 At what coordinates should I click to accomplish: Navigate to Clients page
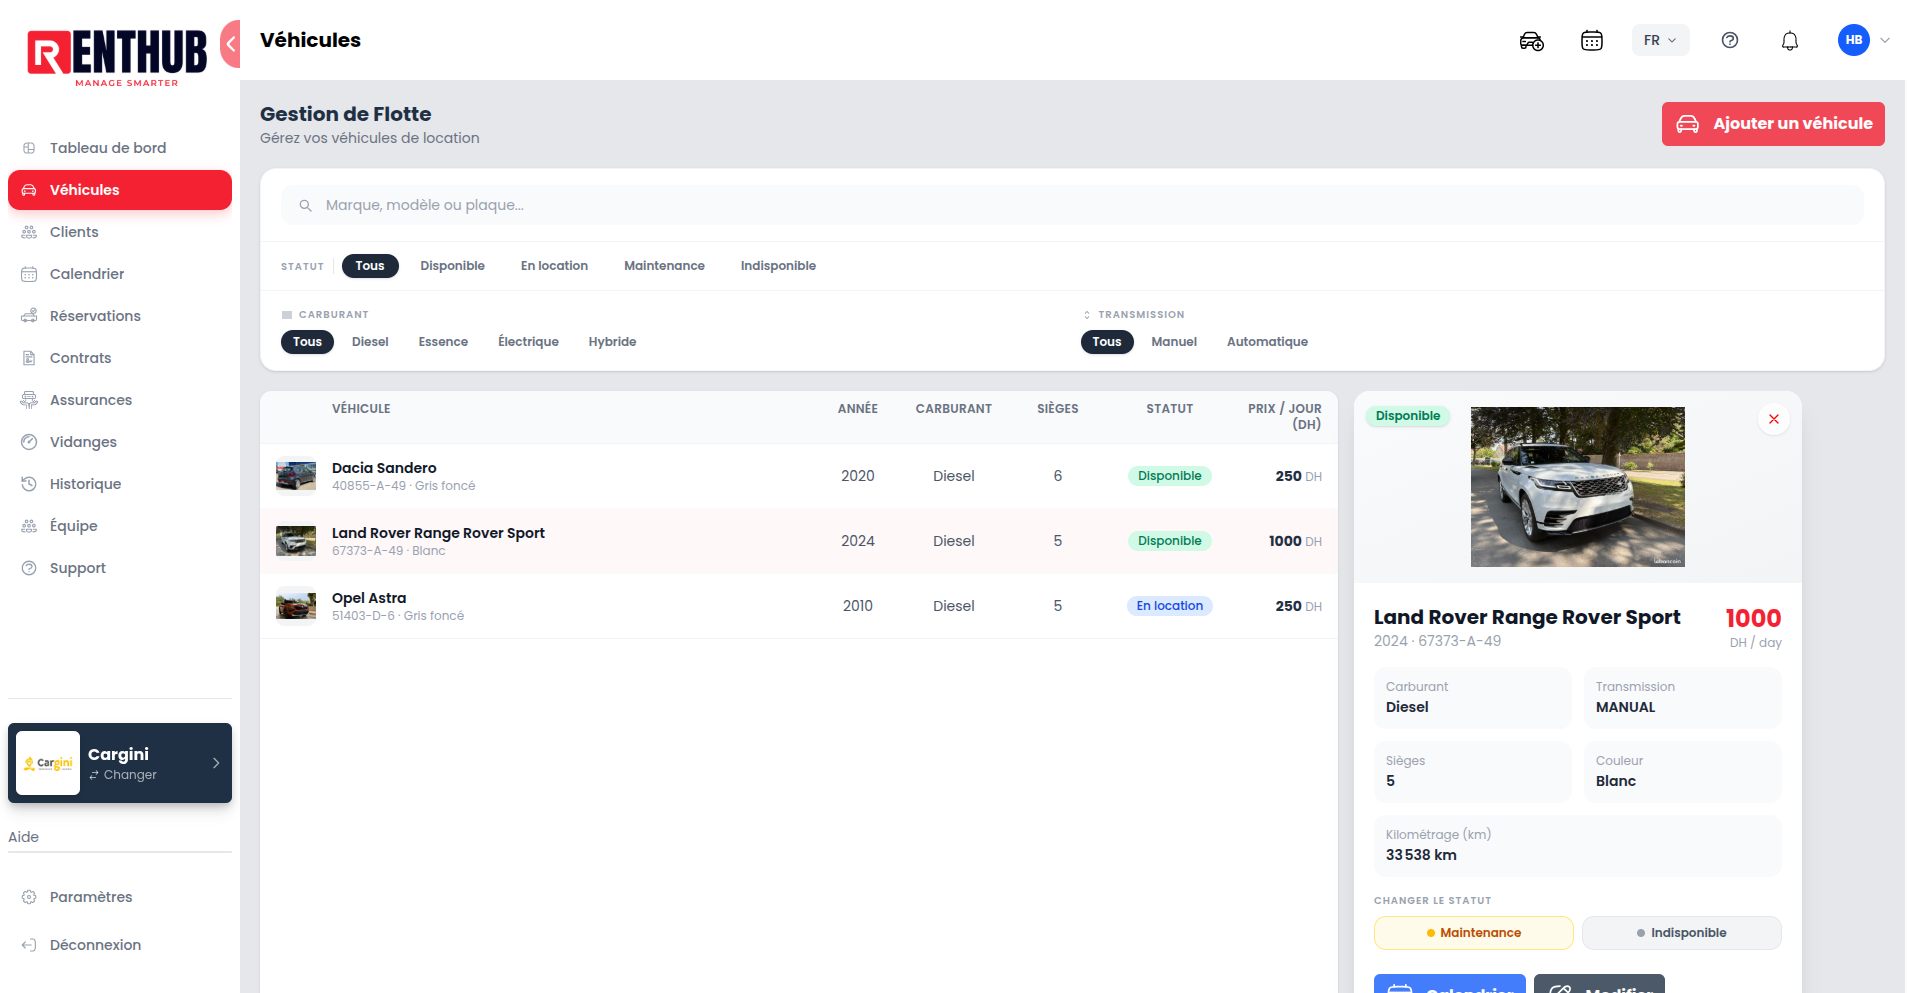120,232
